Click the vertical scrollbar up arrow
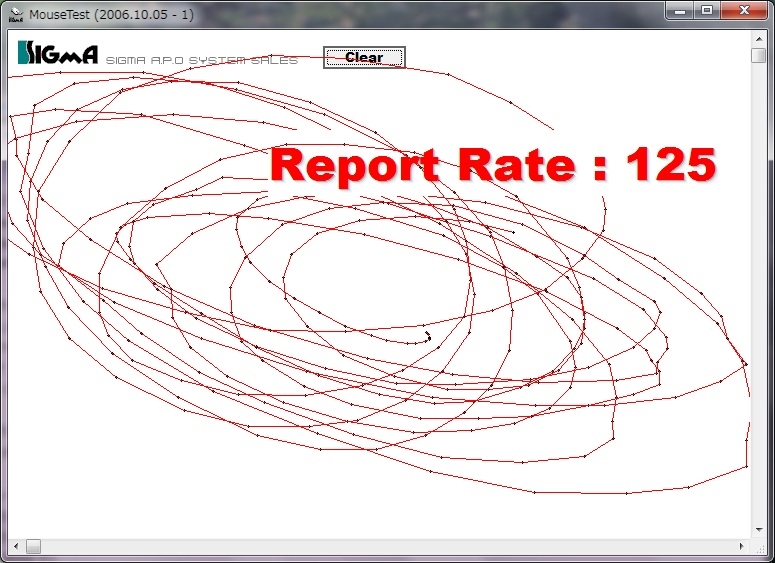This screenshot has width=775, height=563. pos(758,37)
